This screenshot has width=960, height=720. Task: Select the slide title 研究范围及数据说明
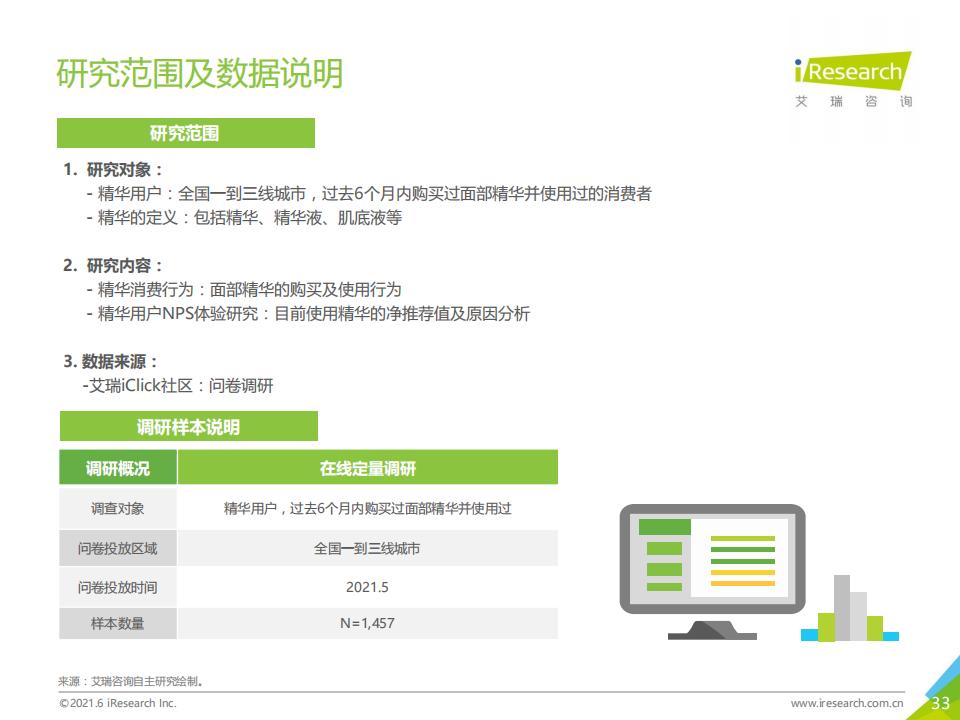[x=200, y=73]
